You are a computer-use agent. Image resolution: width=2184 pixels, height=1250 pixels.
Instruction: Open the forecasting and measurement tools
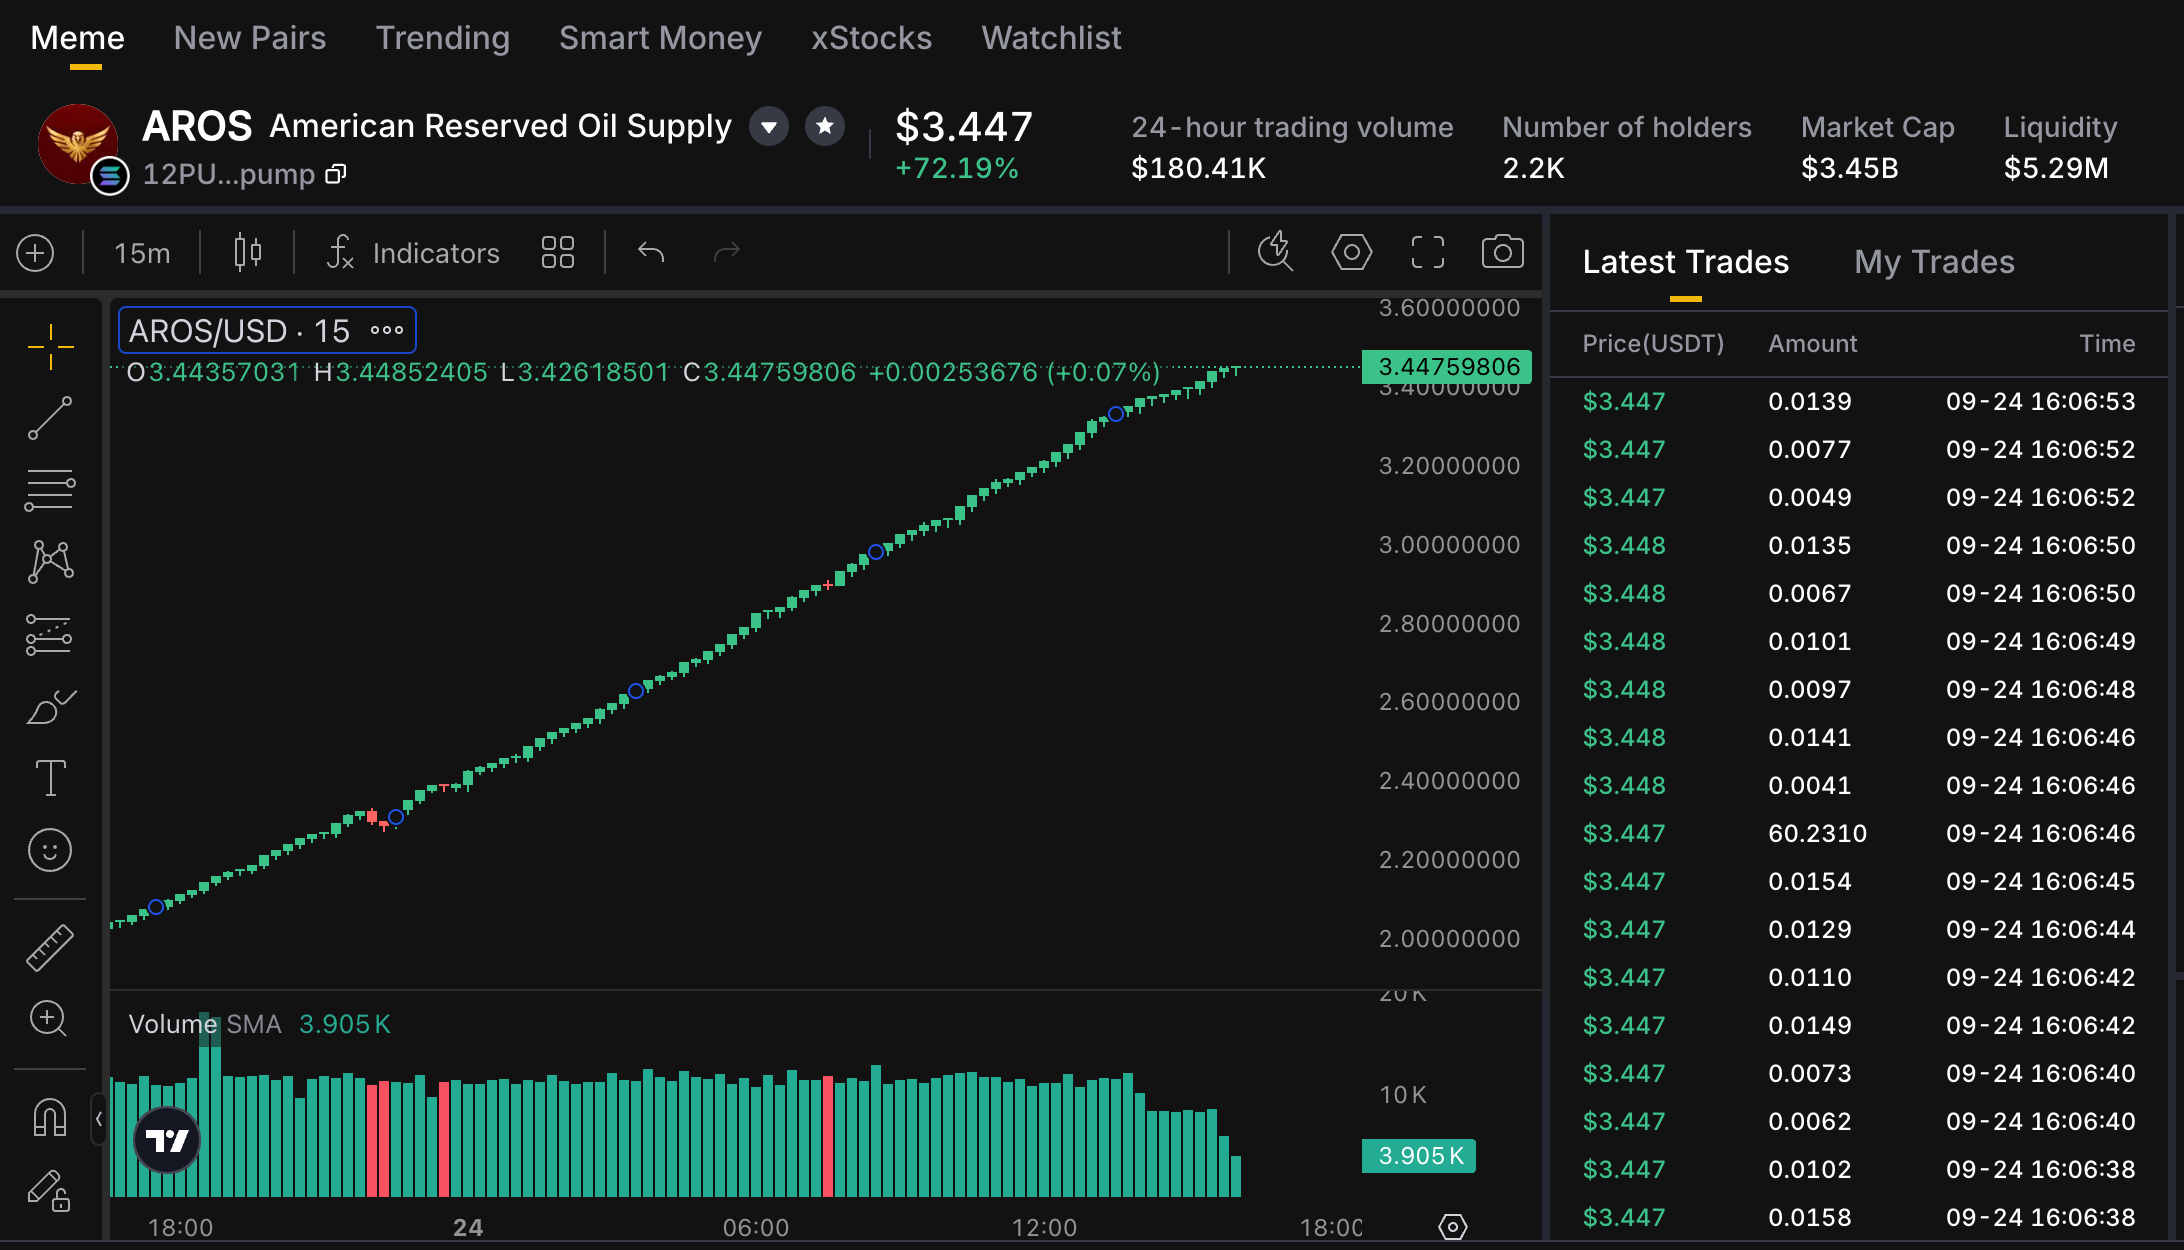coord(50,634)
